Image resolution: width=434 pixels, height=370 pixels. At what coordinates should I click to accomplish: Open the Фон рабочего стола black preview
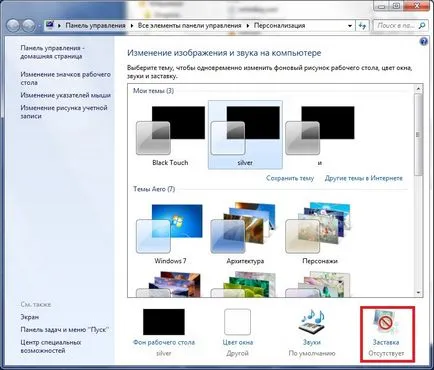tap(164, 322)
